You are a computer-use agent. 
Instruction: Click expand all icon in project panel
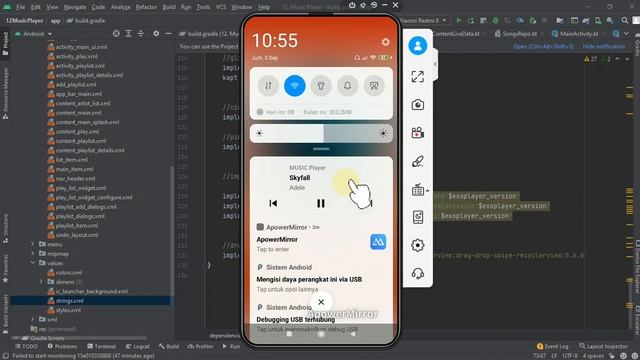129,33
